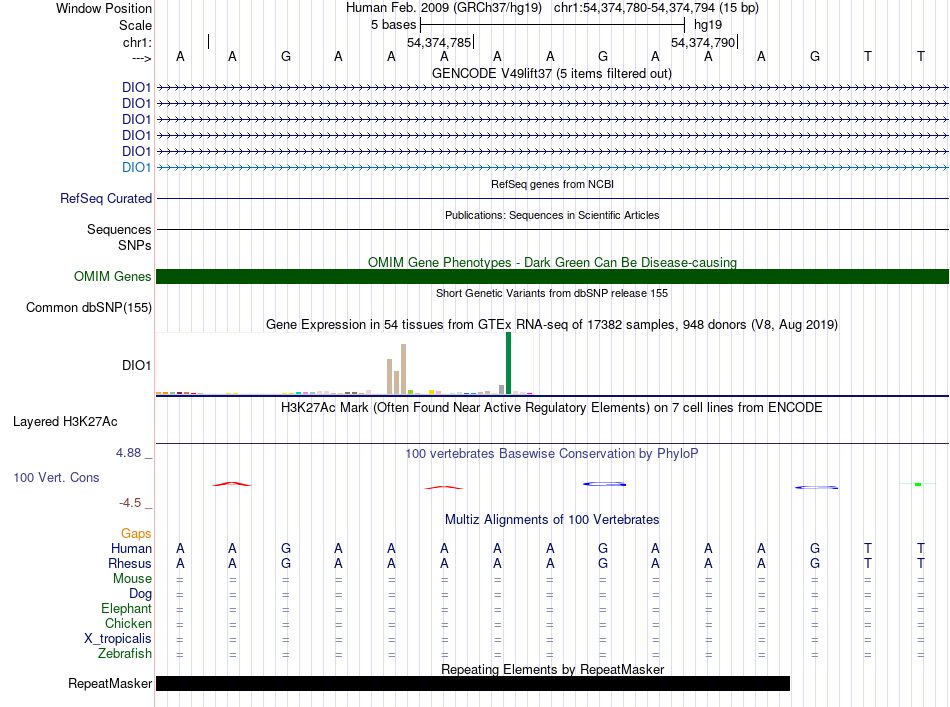The image size is (950, 707).
Task: Click the Multiz Alignments of 100 Vertebrates title
Action: [552, 519]
